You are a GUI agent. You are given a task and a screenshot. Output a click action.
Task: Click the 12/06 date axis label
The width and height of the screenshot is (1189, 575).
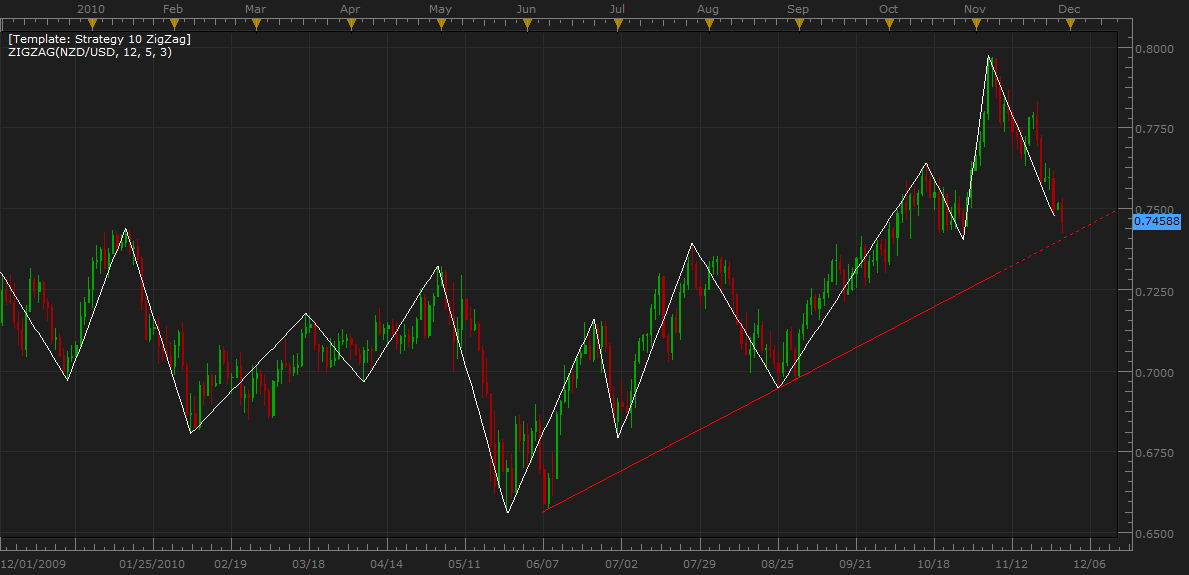(1090, 563)
